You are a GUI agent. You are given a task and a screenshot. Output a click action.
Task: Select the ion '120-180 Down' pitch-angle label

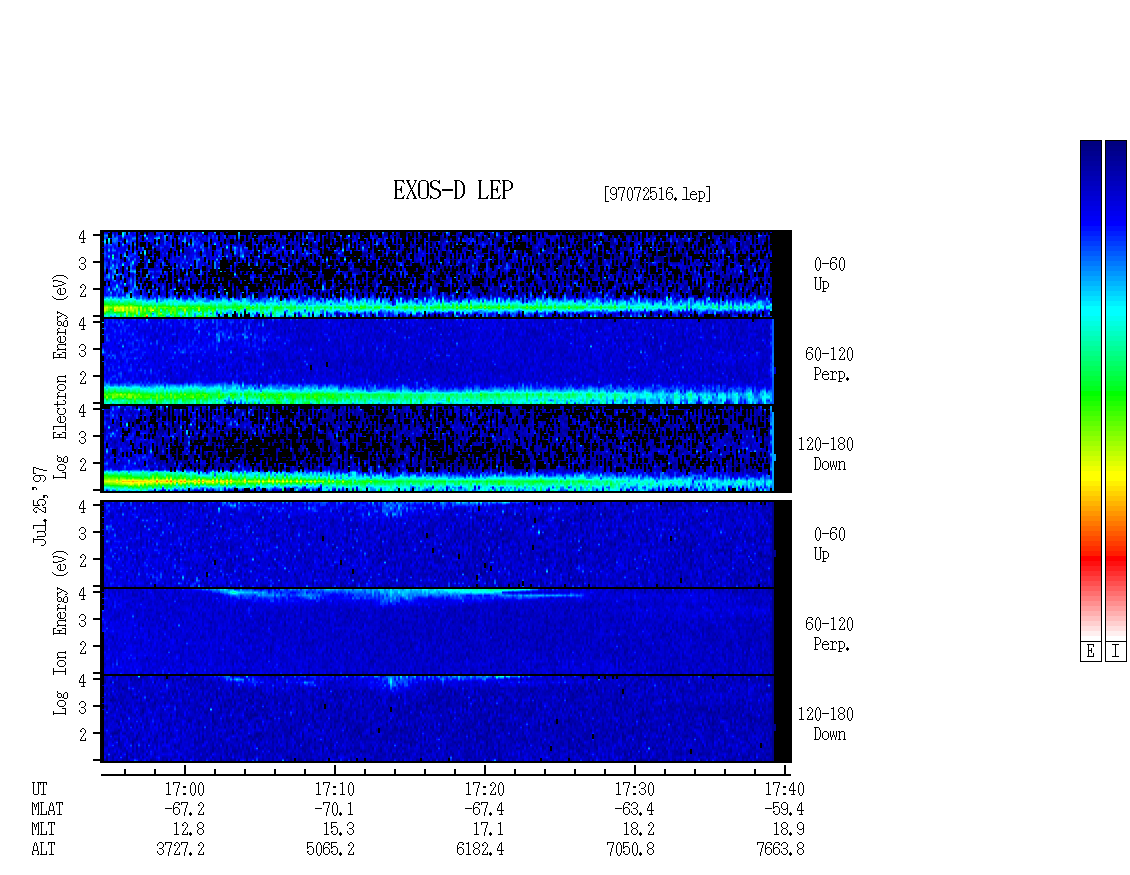click(x=826, y=724)
